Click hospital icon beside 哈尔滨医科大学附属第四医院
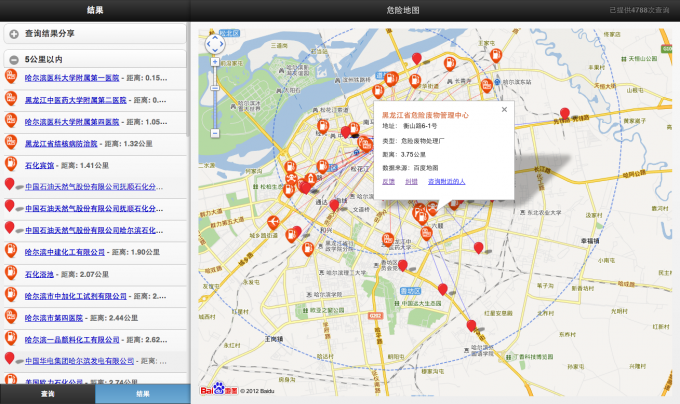The height and width of the screenshot is (404, 680). point(11,120)
